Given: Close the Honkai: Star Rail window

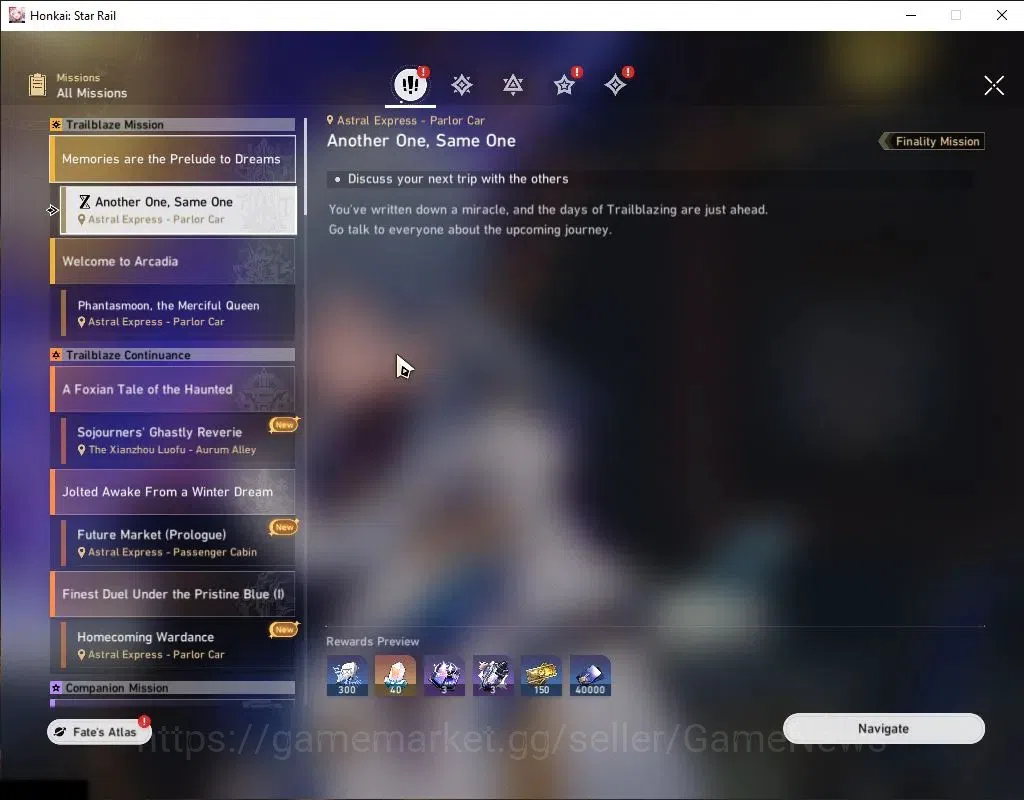Looking at the screenshot, I should click(1002, 15).
